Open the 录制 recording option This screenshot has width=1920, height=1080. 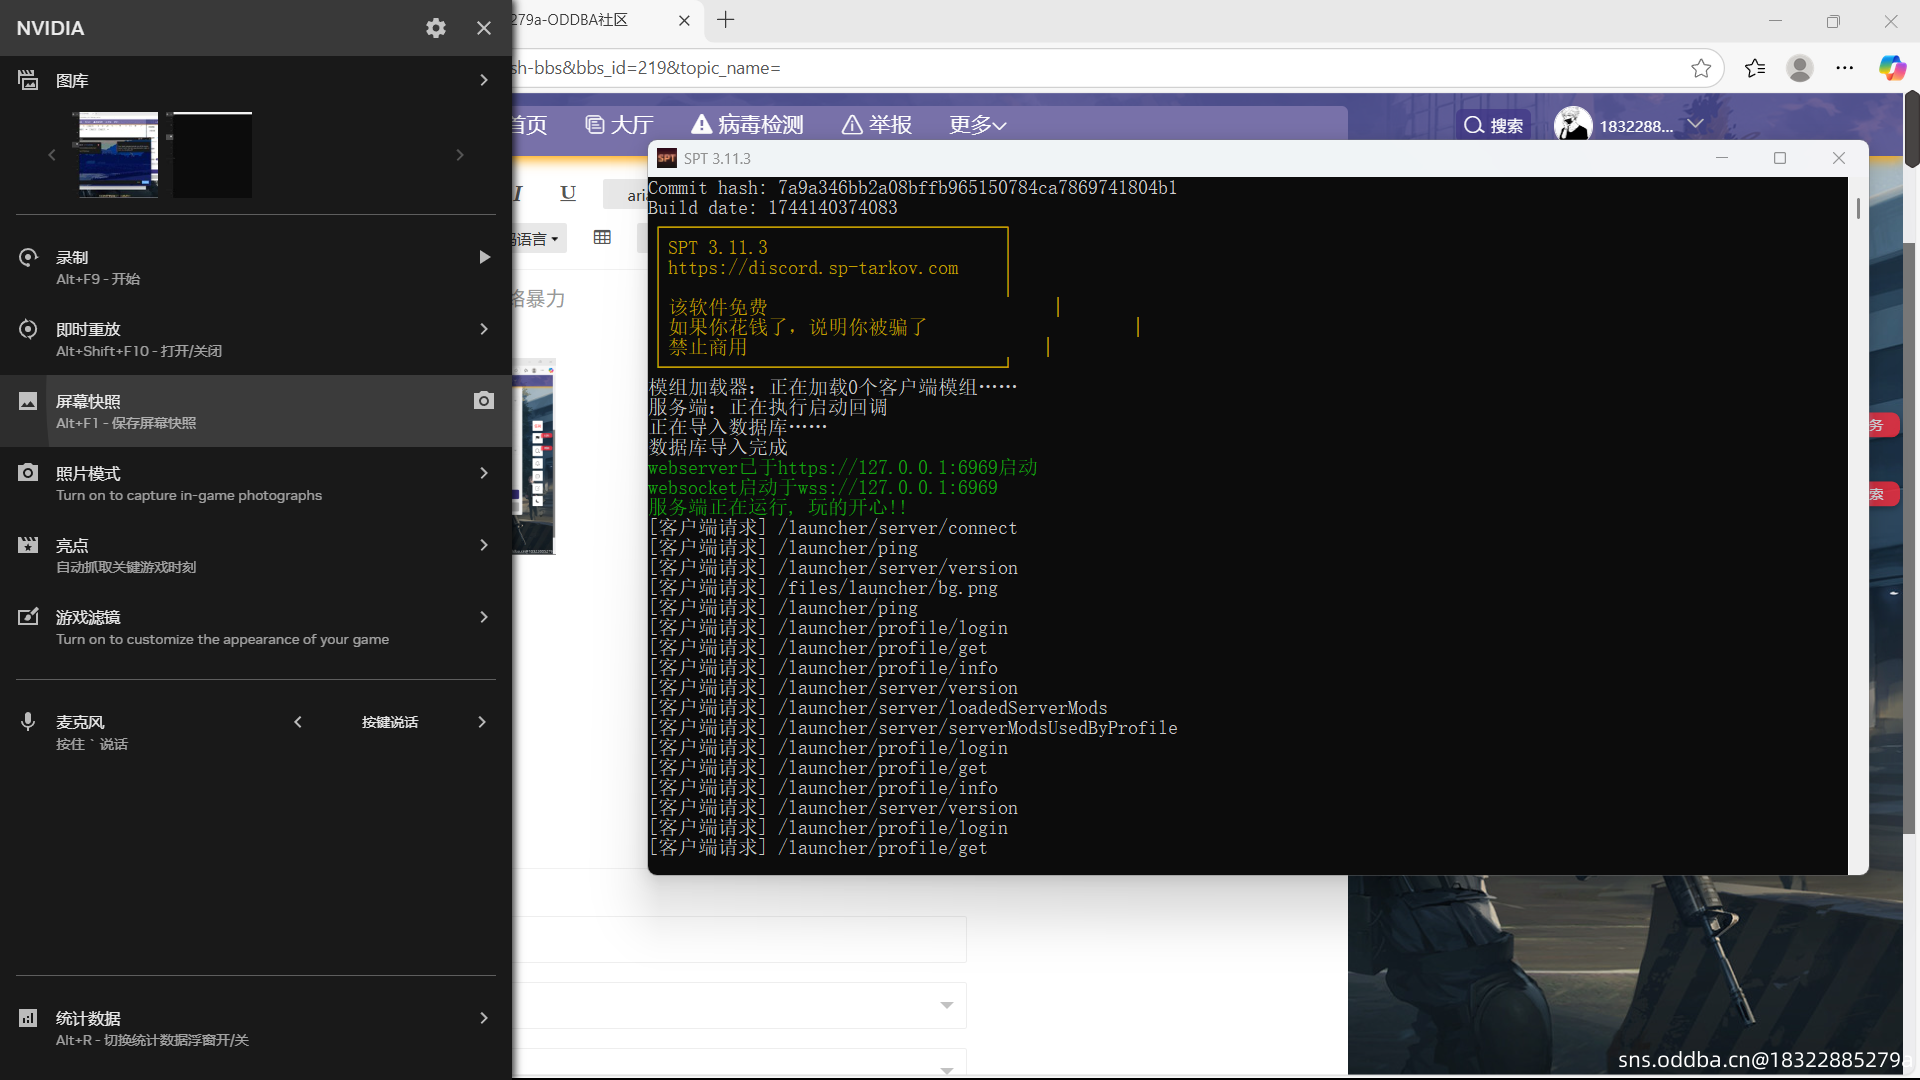click(x=256, y=267)
